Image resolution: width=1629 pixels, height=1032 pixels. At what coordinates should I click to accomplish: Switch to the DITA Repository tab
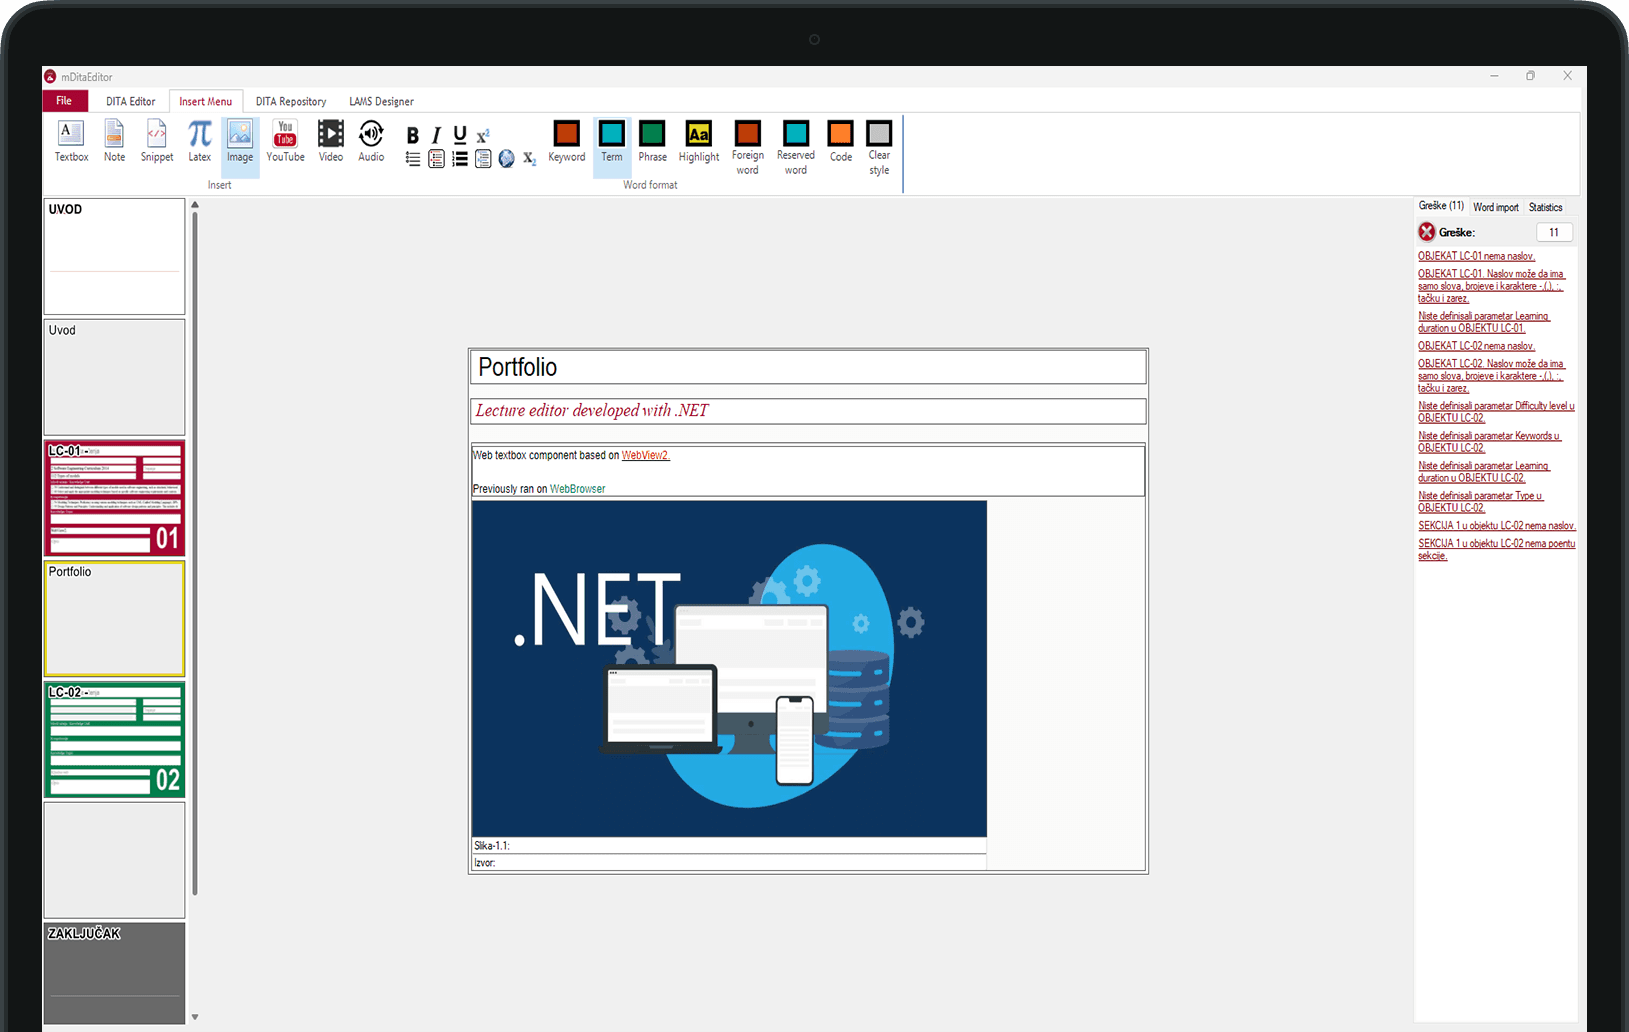[x=290, y=101]
